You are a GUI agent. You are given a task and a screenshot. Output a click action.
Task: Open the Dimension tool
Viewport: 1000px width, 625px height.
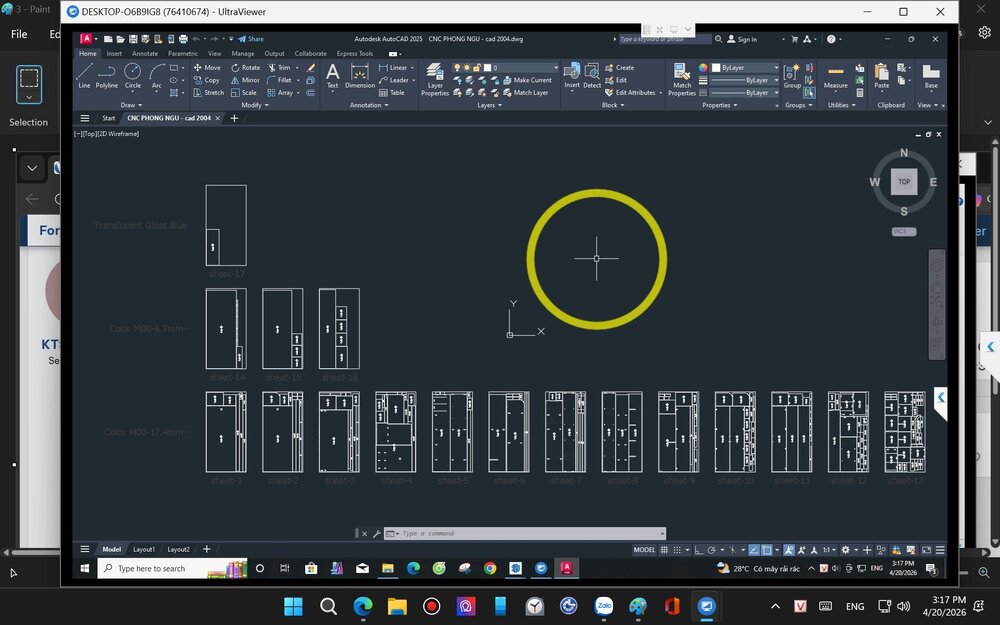[360, 75]
